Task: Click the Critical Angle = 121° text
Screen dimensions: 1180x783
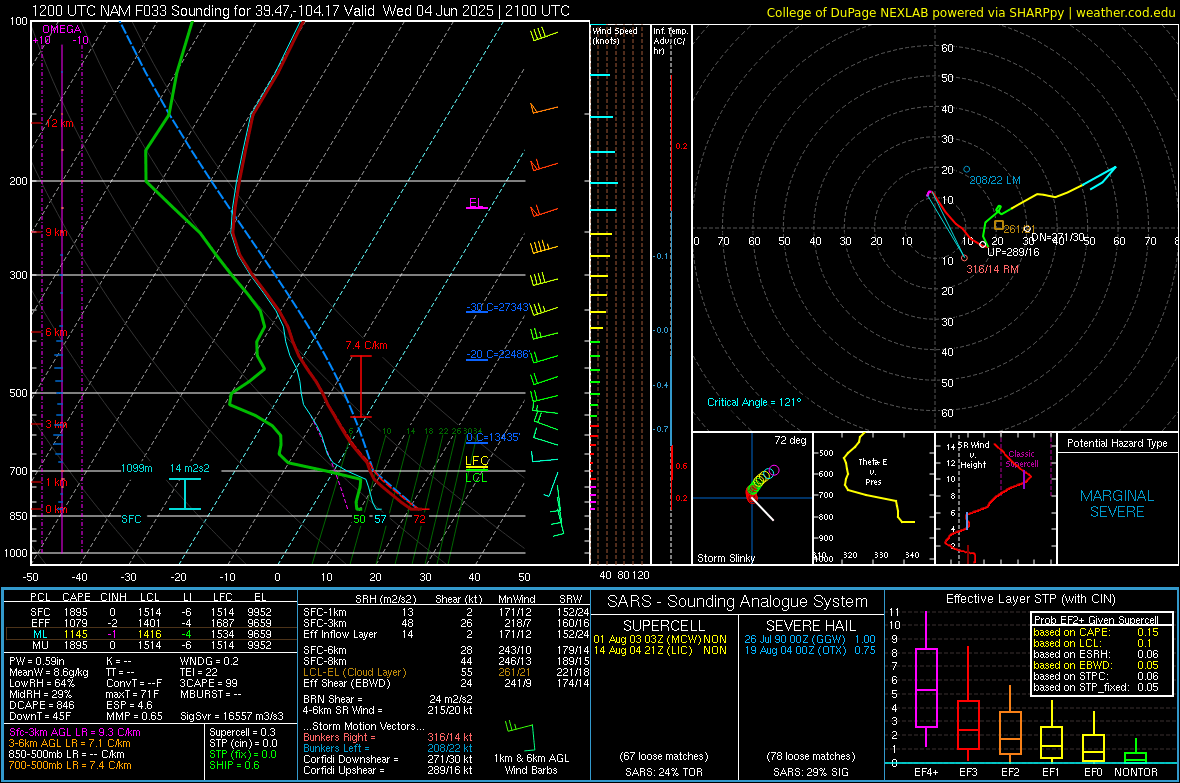Action: click(754, 402)
